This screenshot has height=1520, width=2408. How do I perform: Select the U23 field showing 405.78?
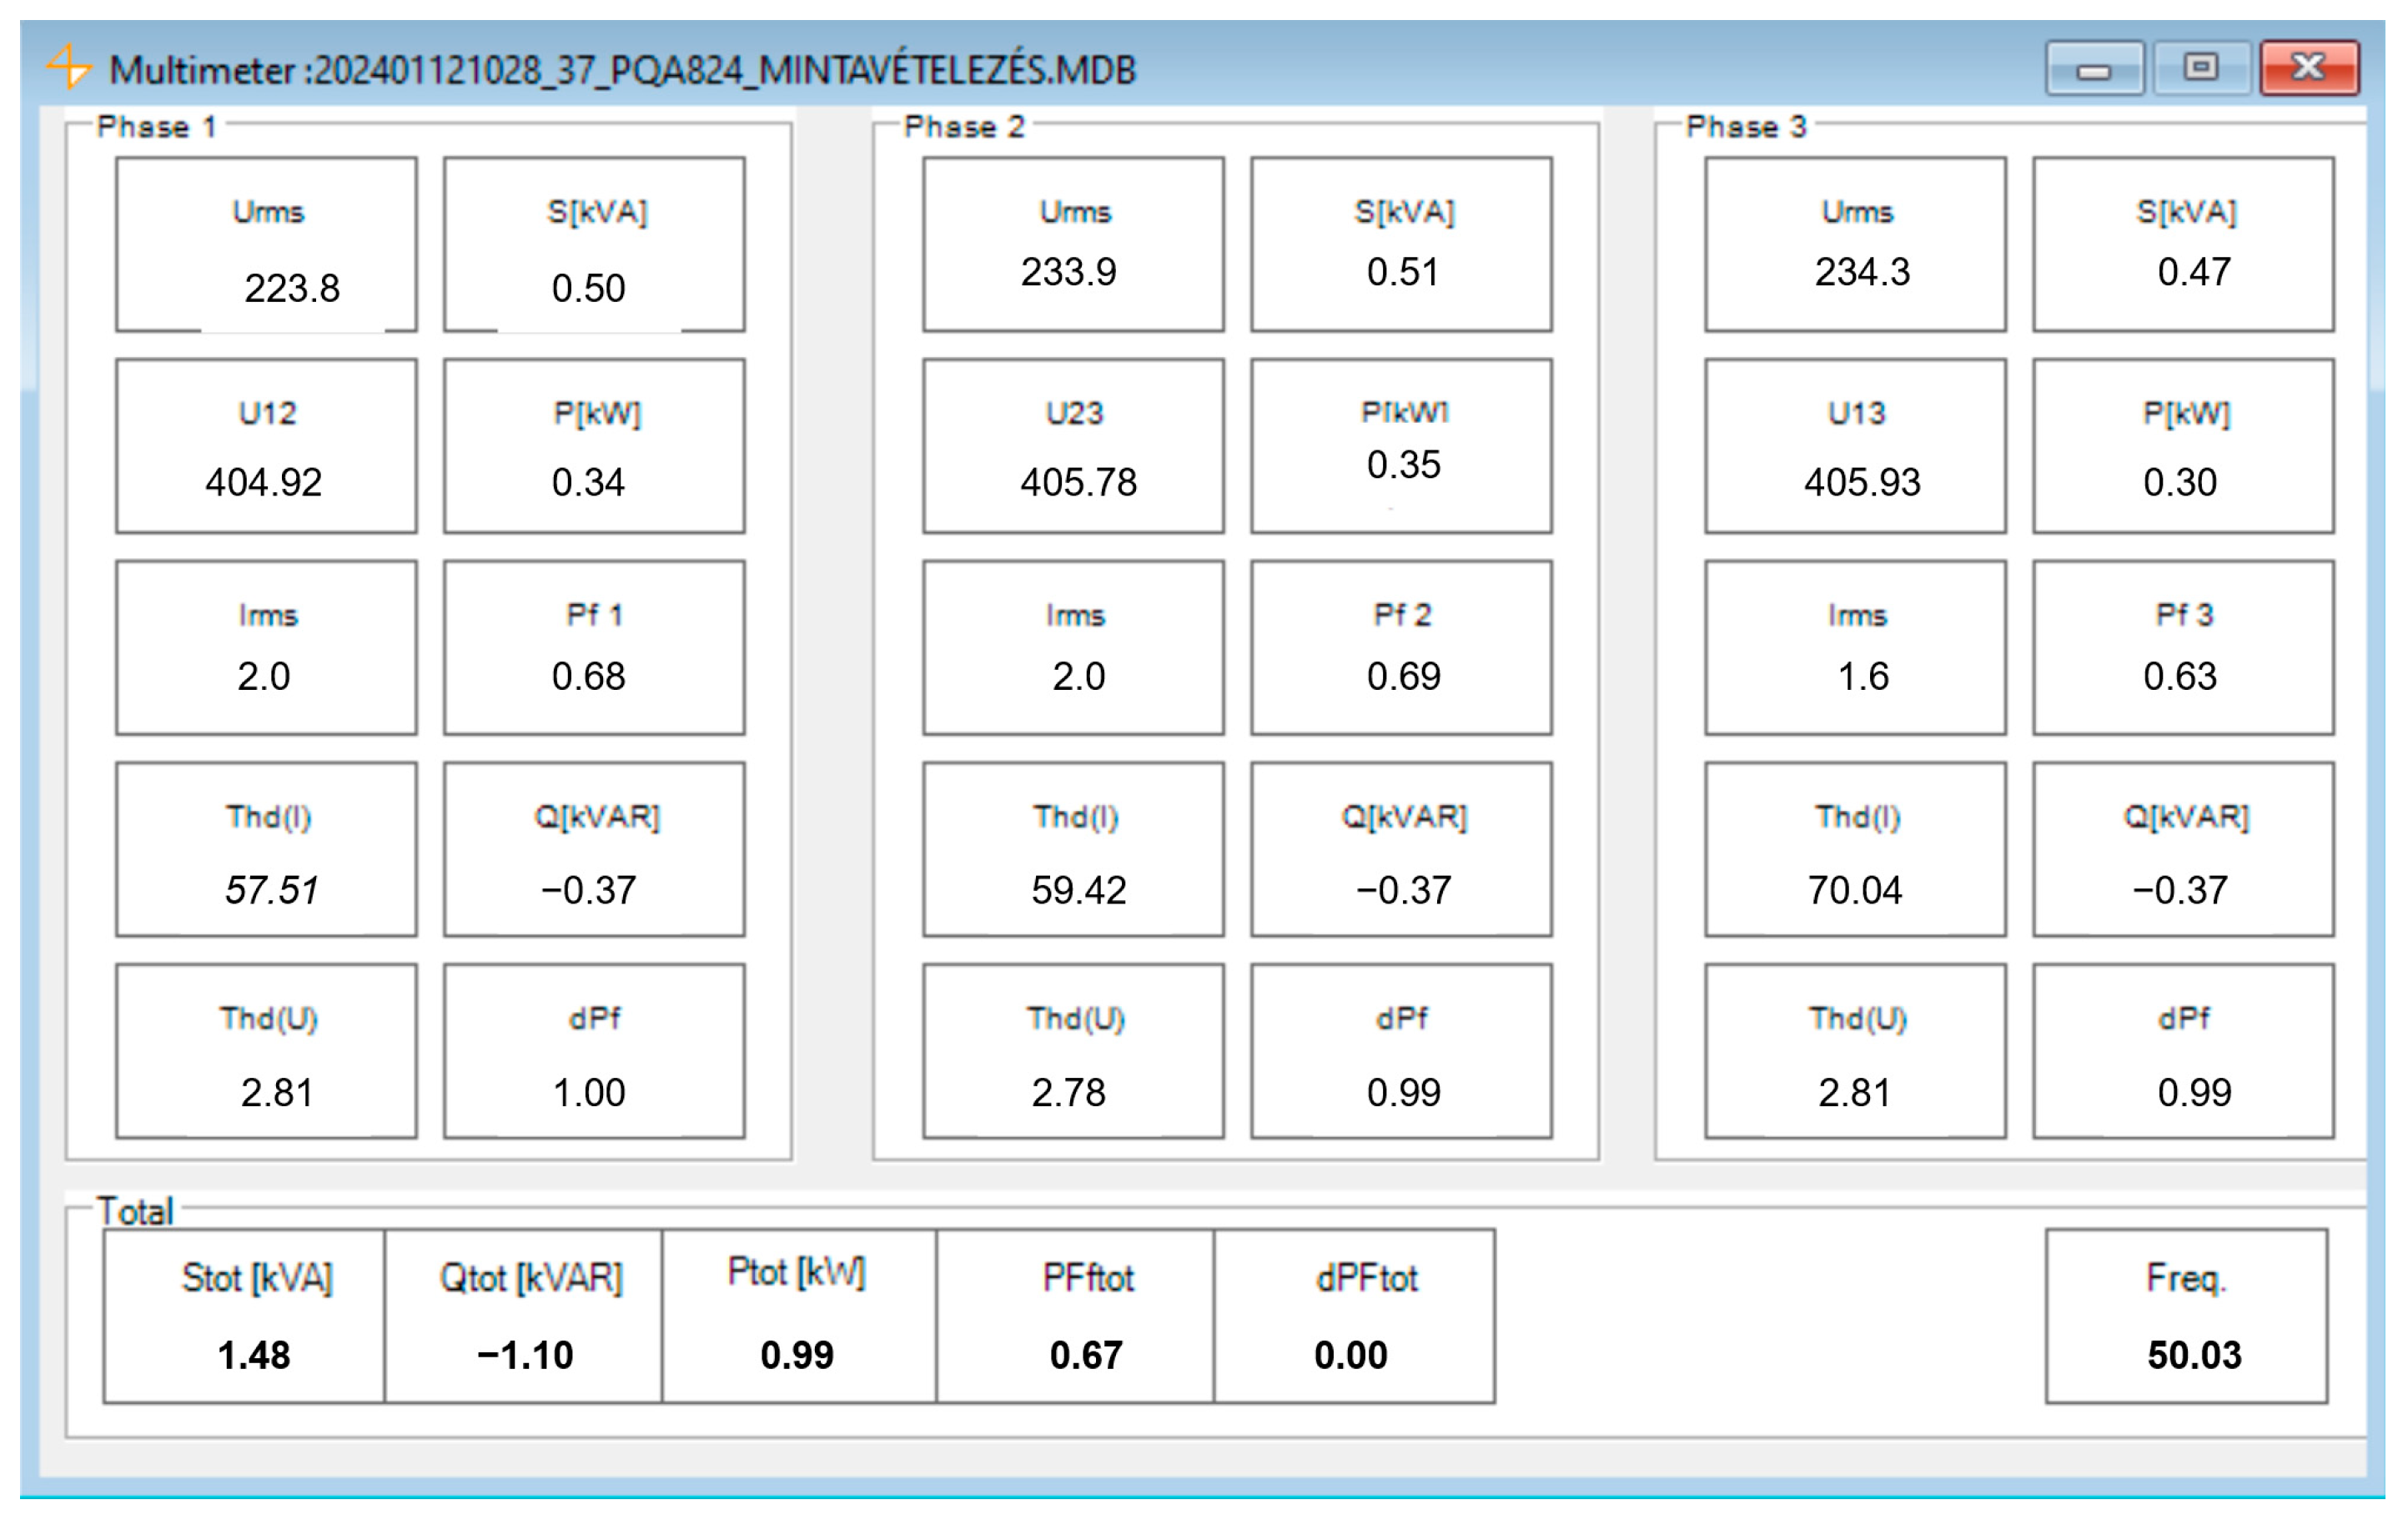point(1073,447)
